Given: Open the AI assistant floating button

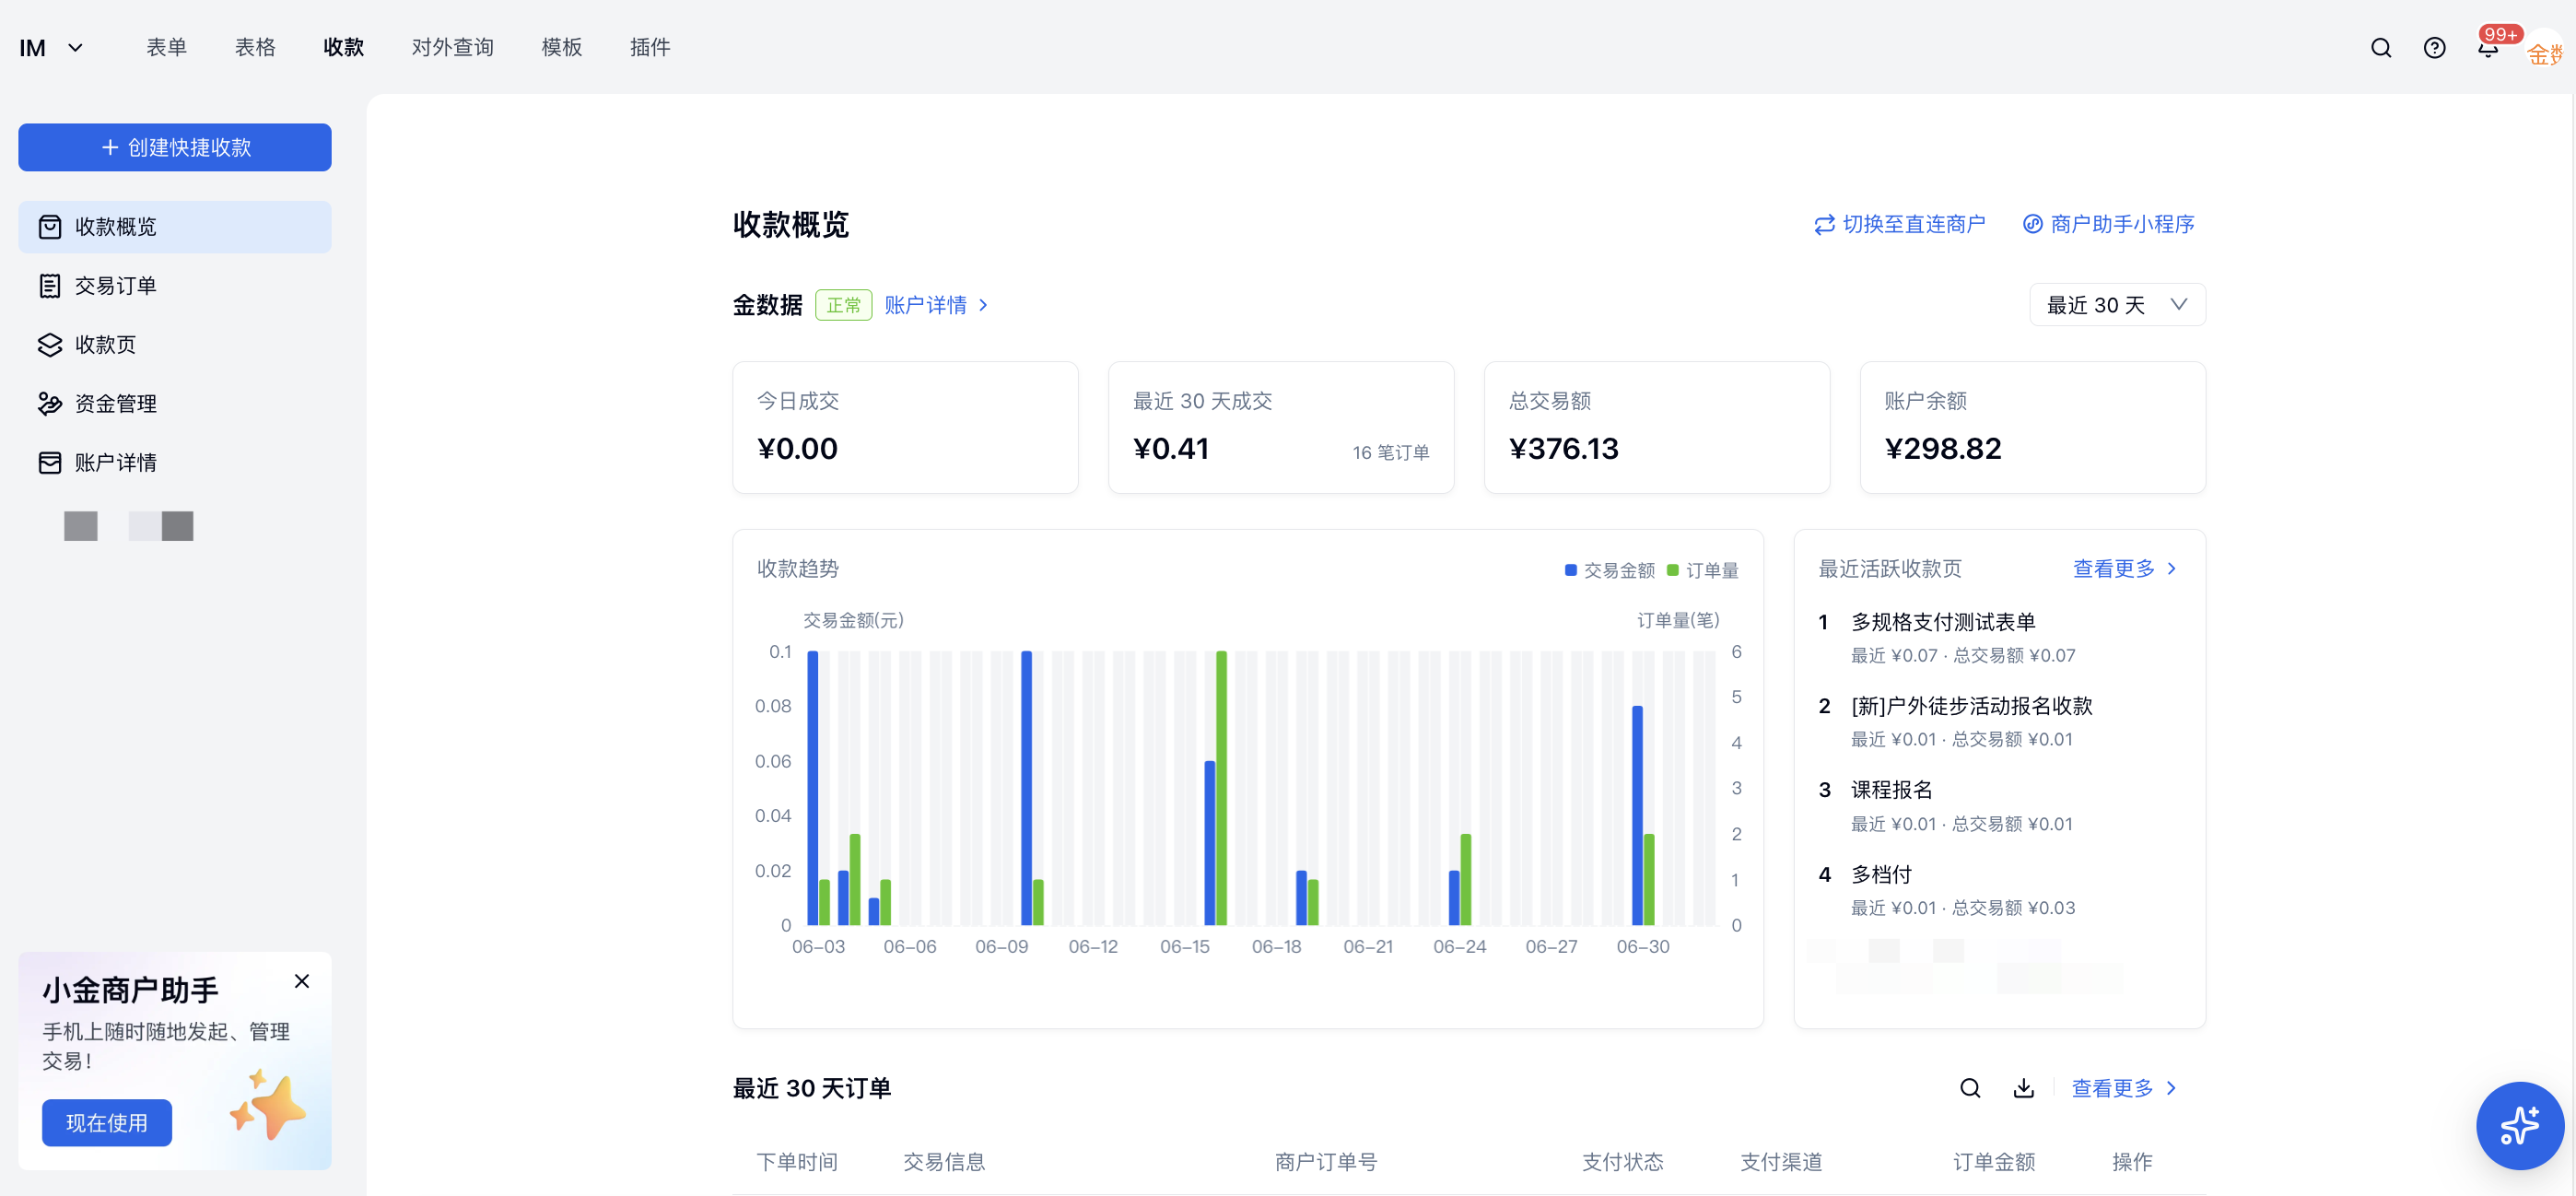Looking at the screenshot, I should pos(2520,1125).
